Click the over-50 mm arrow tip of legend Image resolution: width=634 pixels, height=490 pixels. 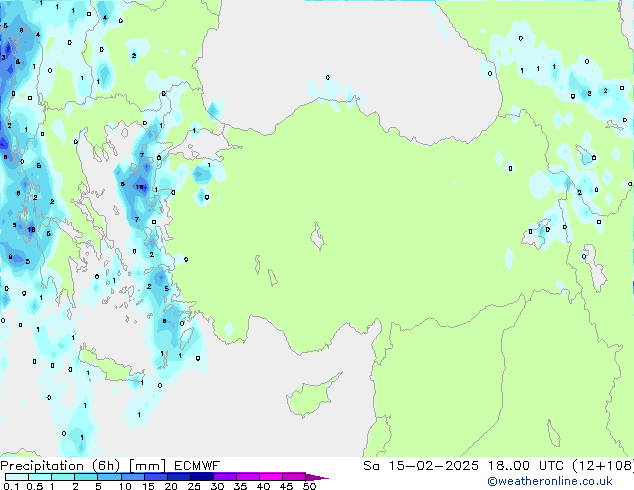317,477
